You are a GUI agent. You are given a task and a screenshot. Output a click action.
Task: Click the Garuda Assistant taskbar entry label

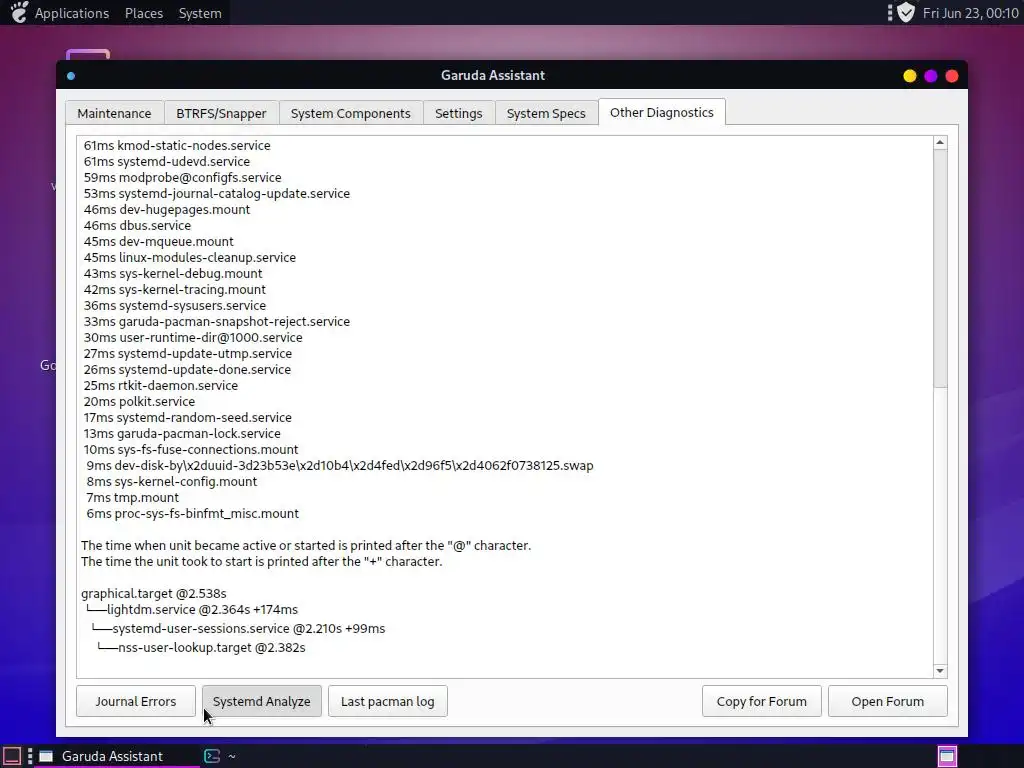[112, 756]
